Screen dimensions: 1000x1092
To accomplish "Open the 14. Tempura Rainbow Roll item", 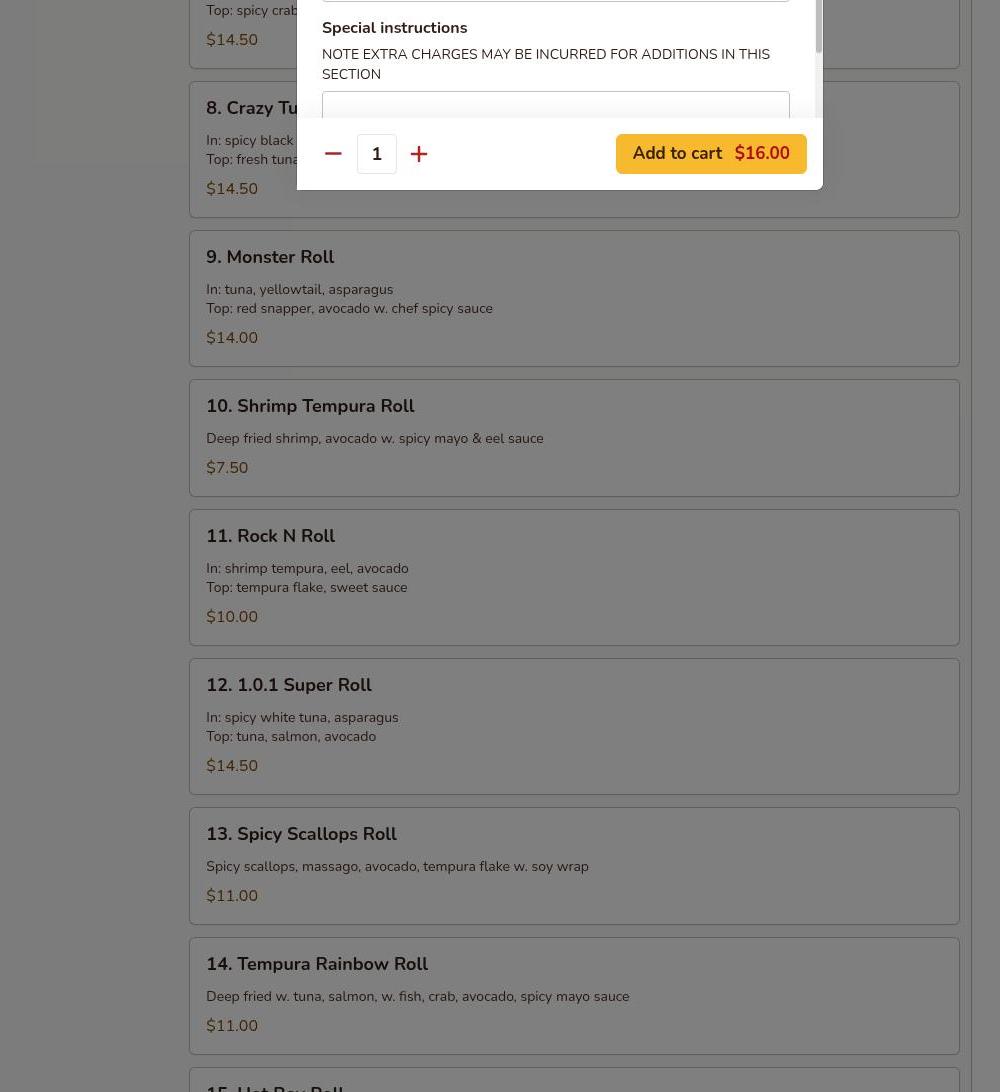I will (574, 996).
